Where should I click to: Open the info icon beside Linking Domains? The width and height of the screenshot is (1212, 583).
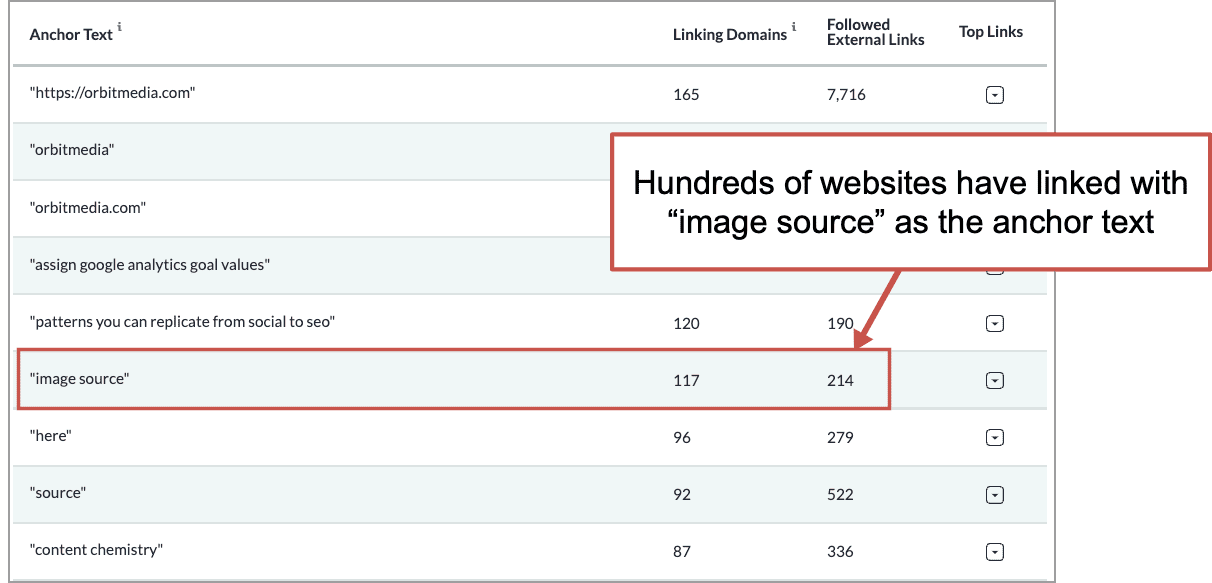(x=795, y=28)
